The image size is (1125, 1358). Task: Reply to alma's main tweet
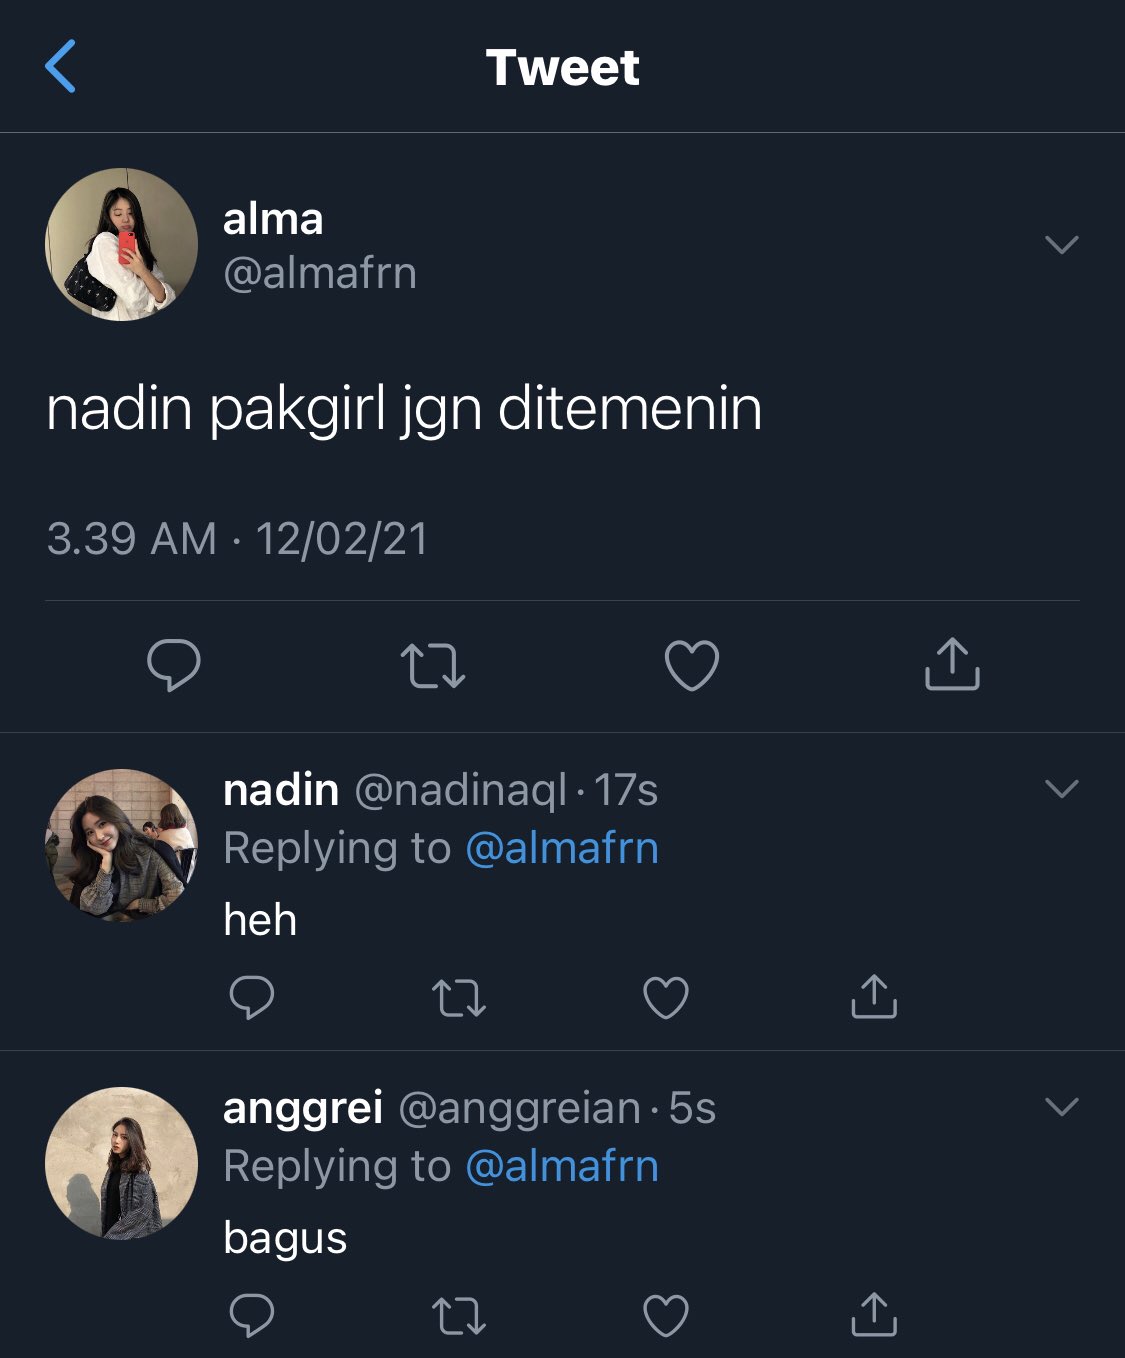click(174, 665)
